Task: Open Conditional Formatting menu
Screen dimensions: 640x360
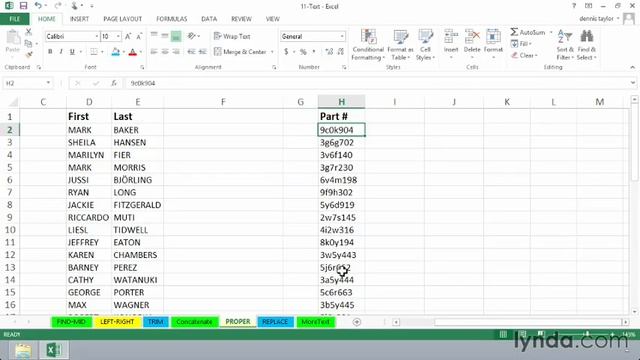Action: tap(368, 45)
